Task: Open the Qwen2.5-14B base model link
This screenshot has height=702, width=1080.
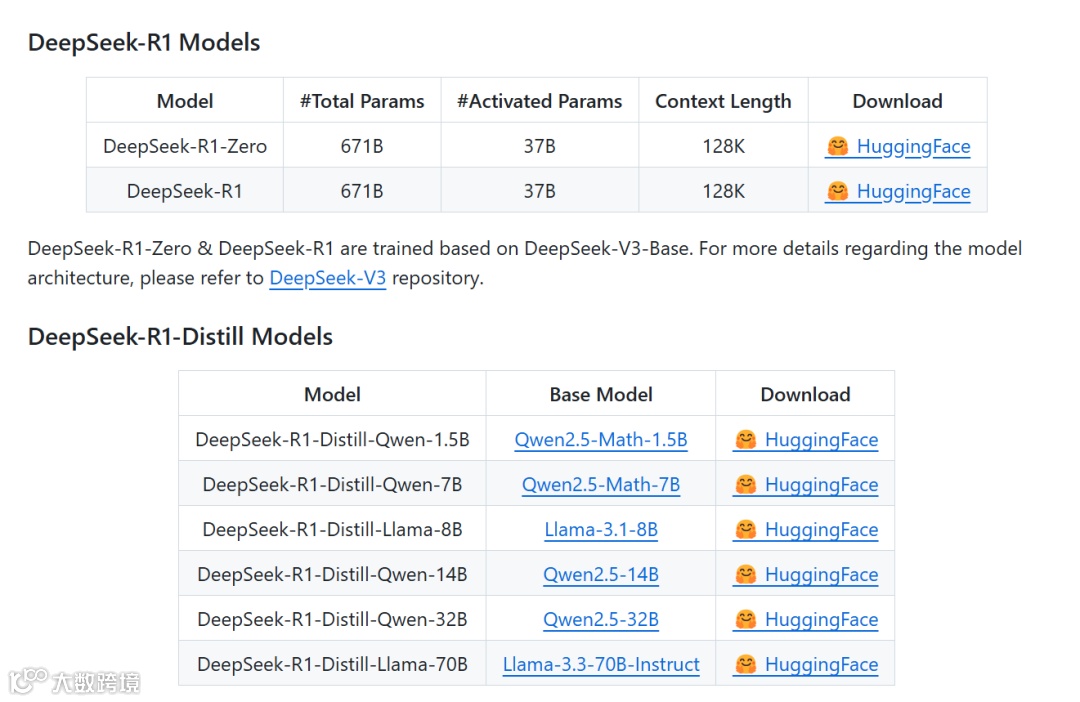Action: click(x=601, y=574)
